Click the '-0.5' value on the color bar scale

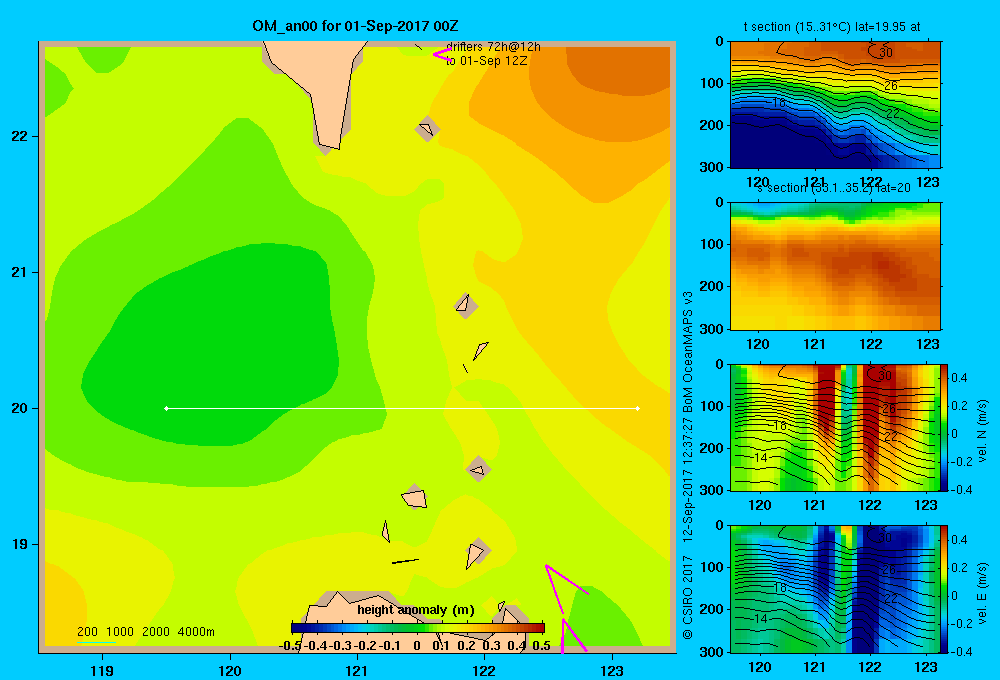click(x=290, y=646)
